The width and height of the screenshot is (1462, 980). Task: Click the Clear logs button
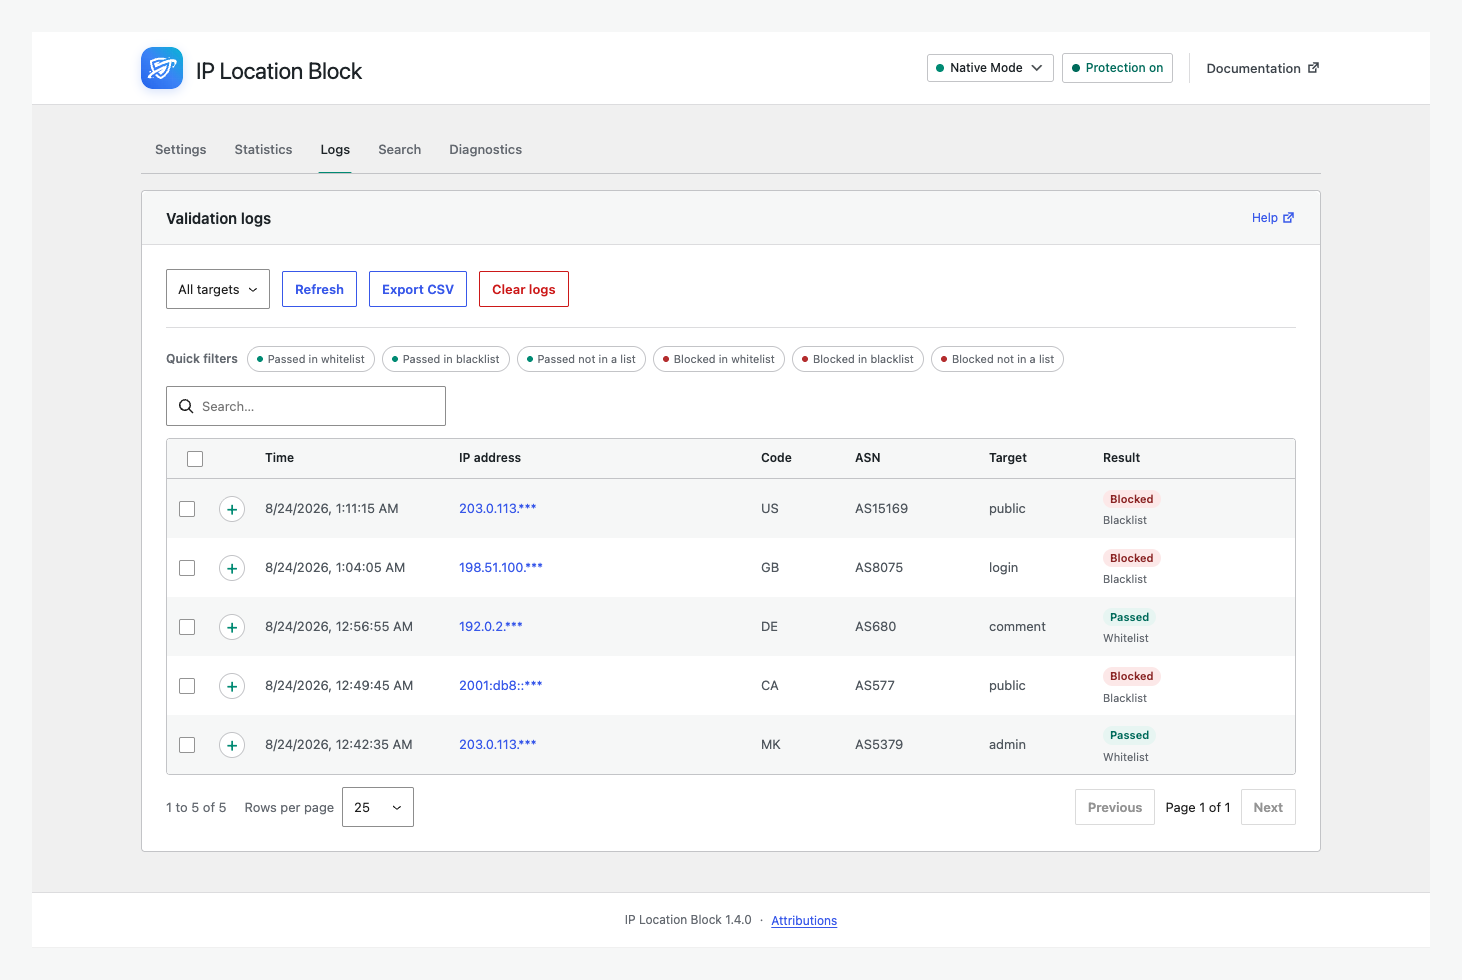pyautogui.click(x=524, y=289)
